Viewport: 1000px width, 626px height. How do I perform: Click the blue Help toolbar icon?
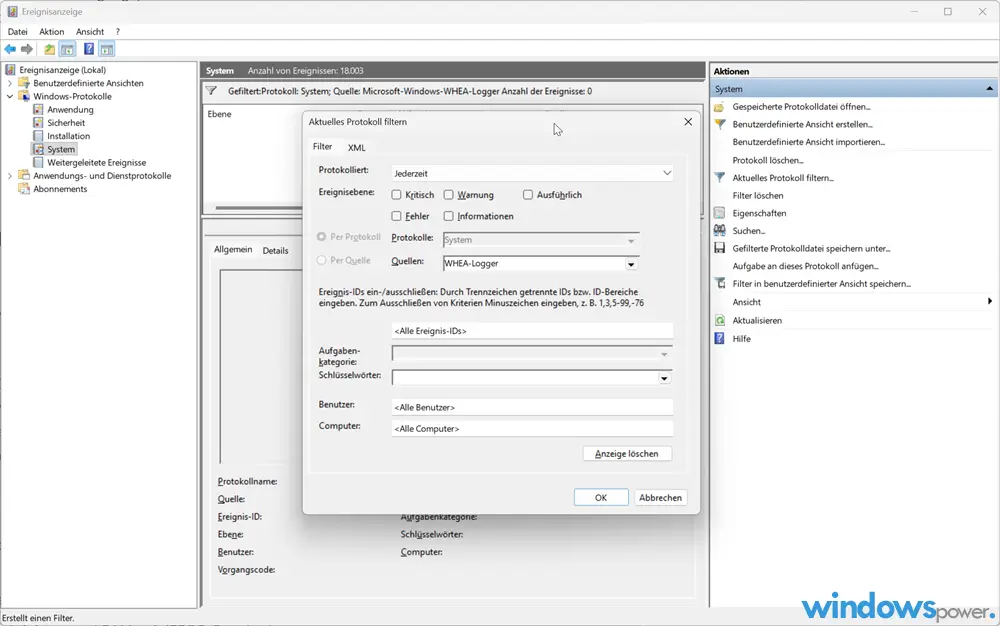[x=89, y=49]
